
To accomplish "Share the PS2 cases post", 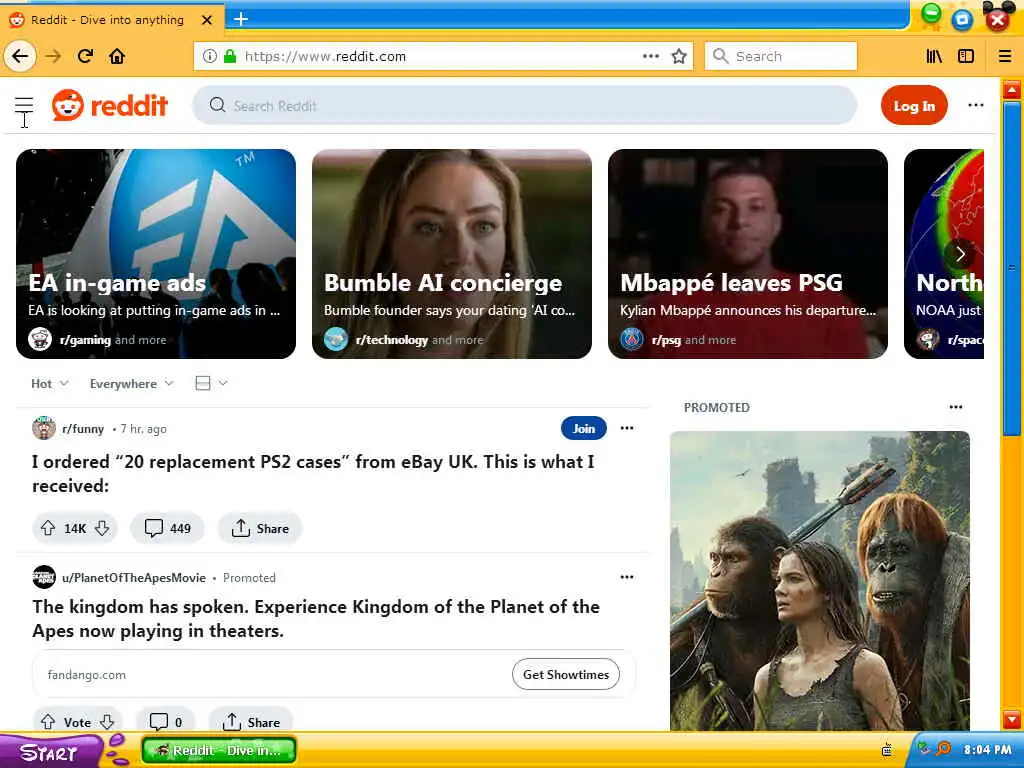I will [x=260, y=528].
